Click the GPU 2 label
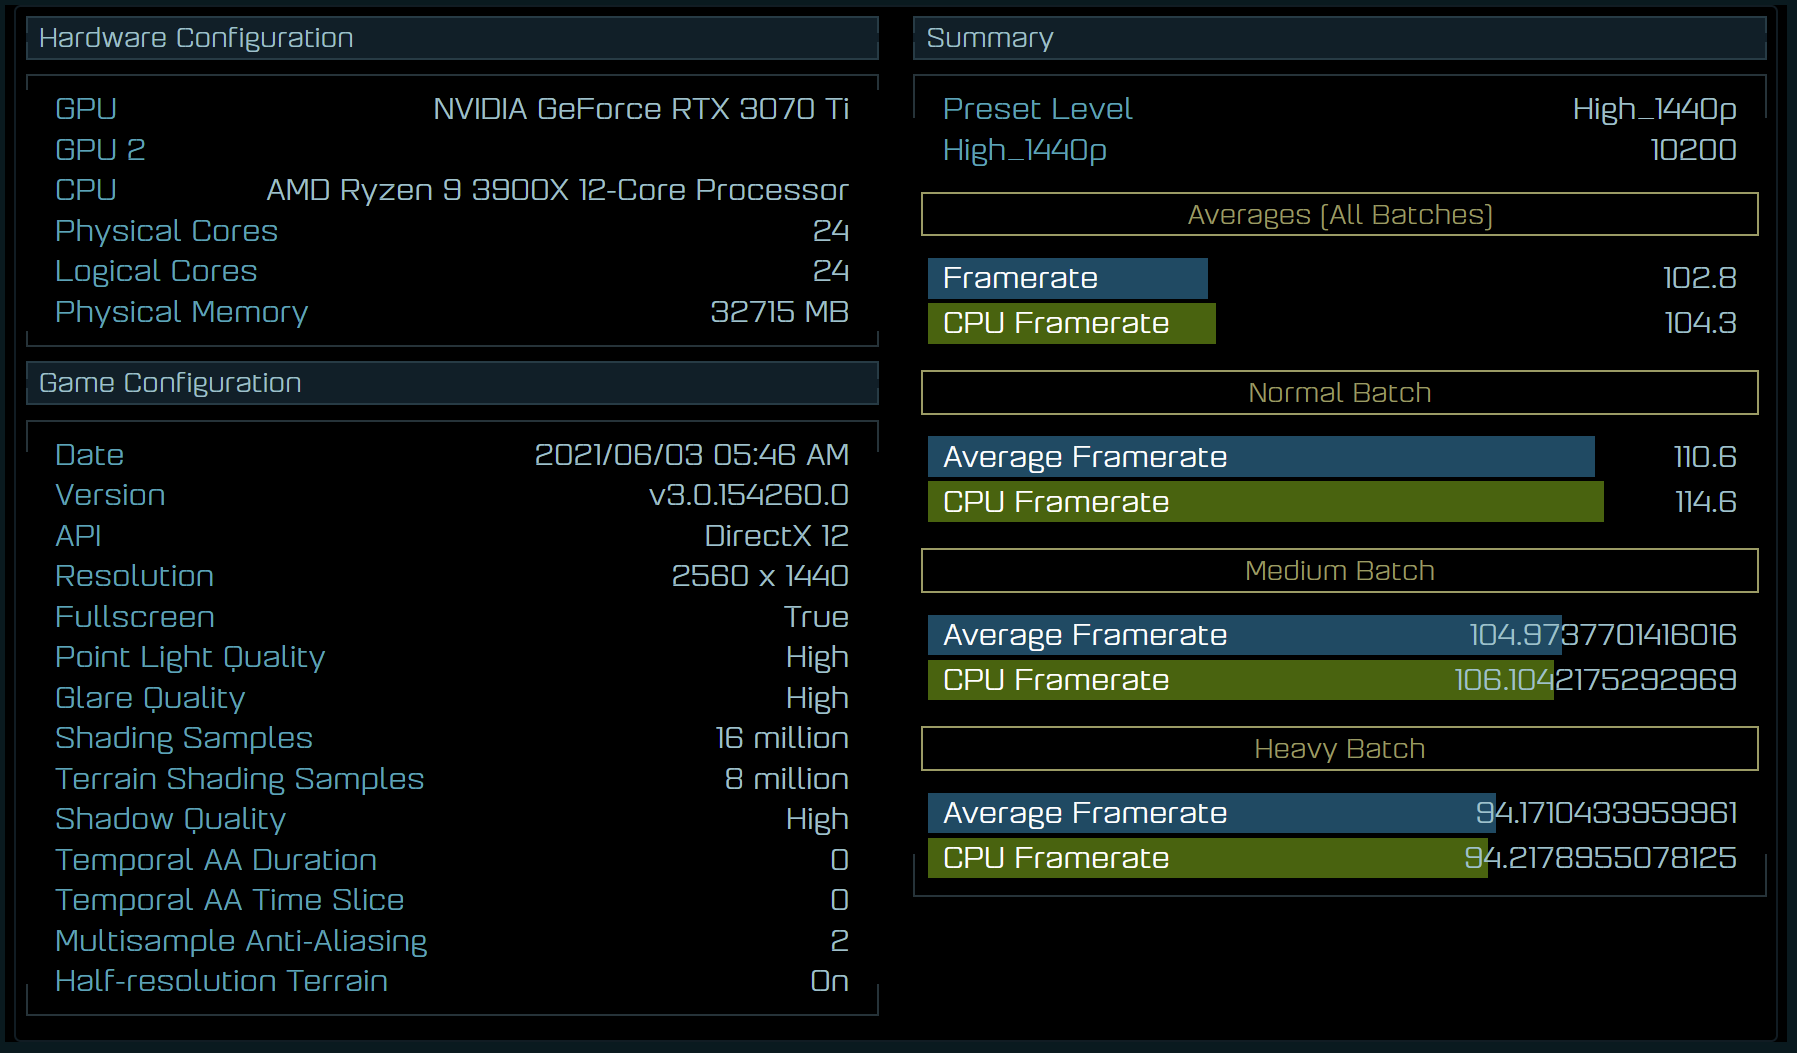1797x1053 pixels. pyautogui.click(x=100, y=150)
